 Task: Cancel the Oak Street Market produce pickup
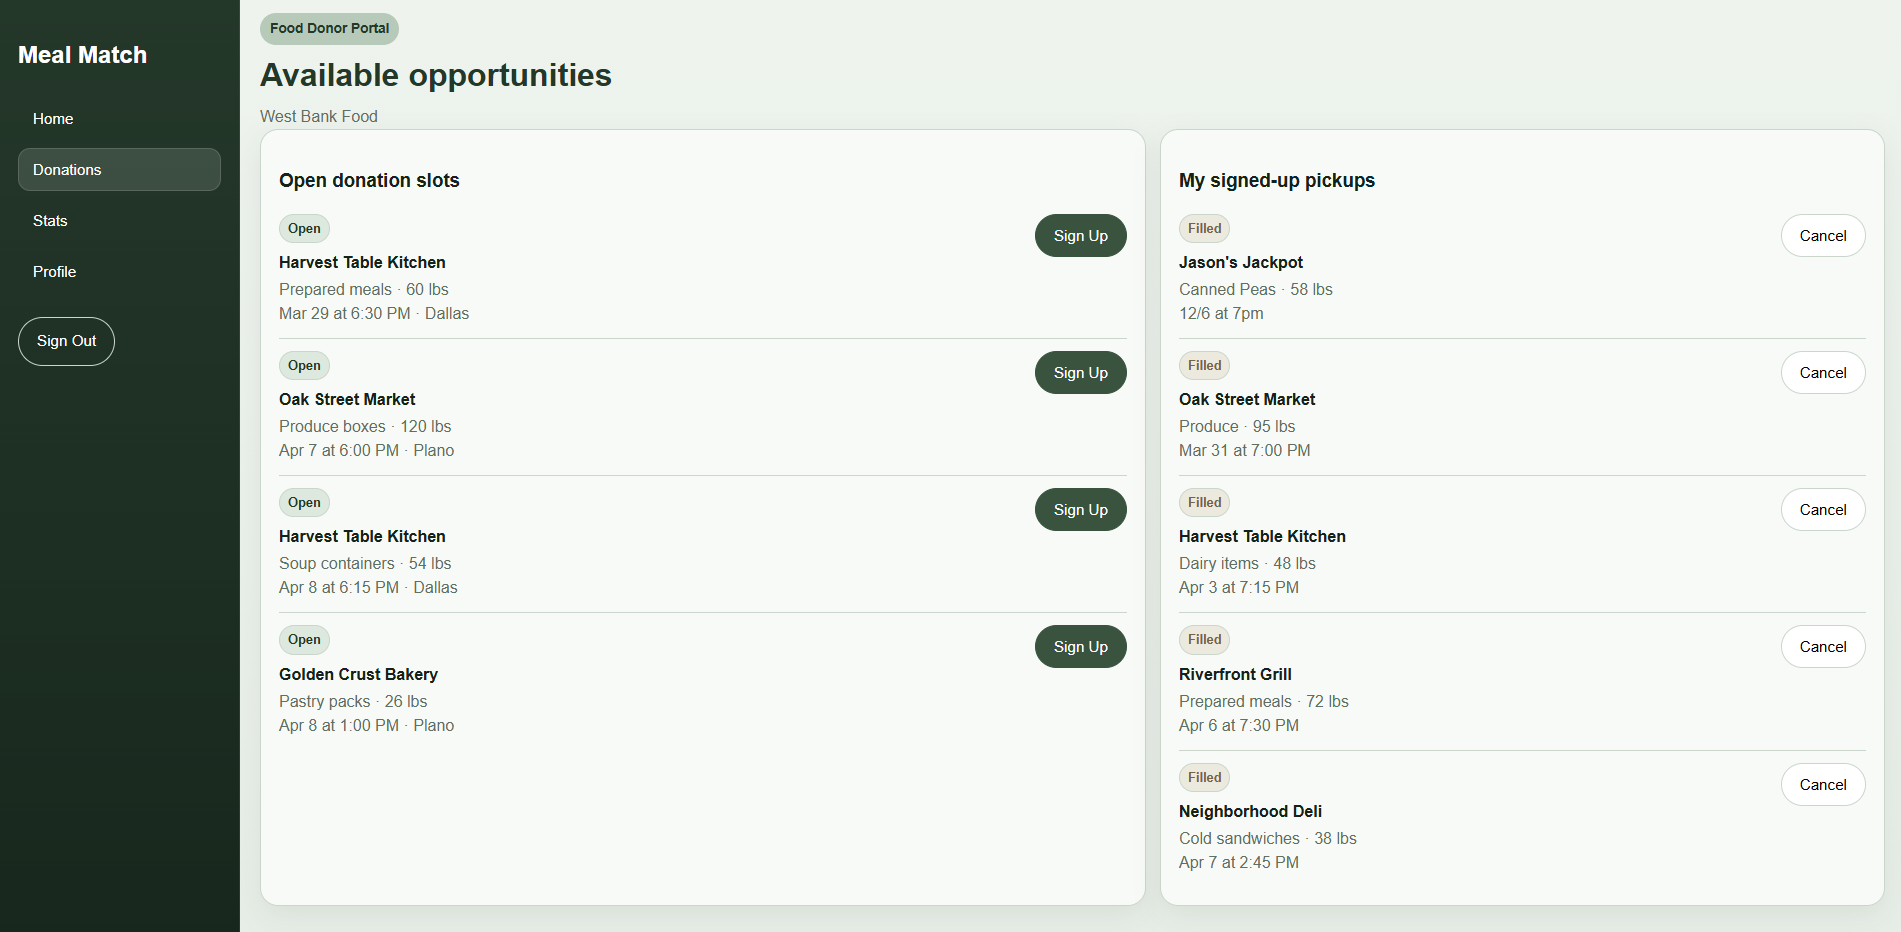tap(1822, 373)
